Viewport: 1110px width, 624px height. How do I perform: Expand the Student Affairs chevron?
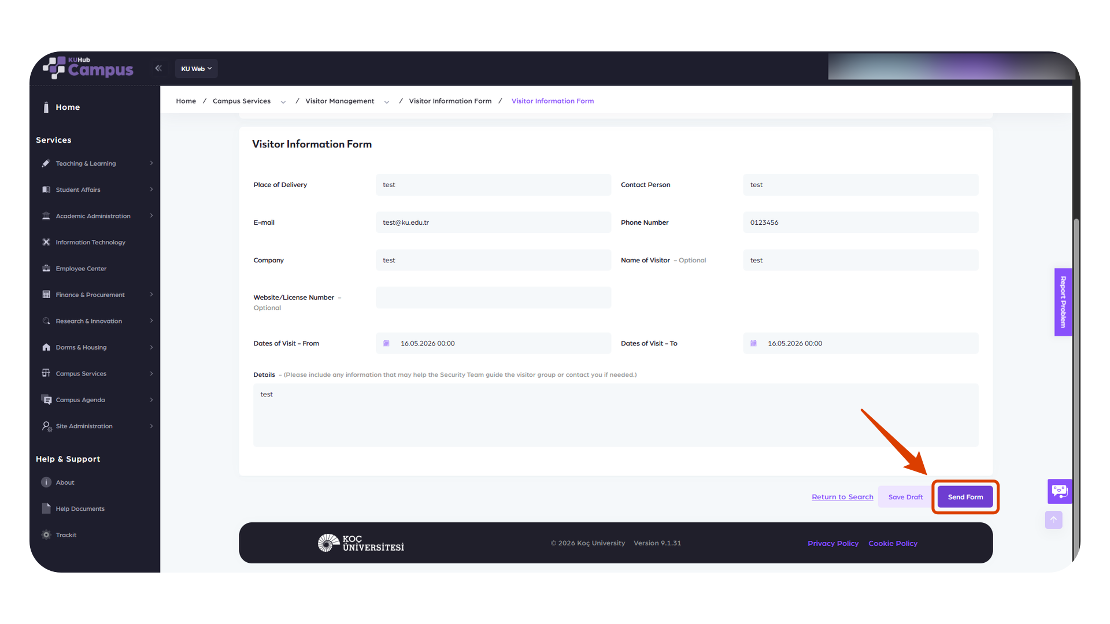(151, 190)
